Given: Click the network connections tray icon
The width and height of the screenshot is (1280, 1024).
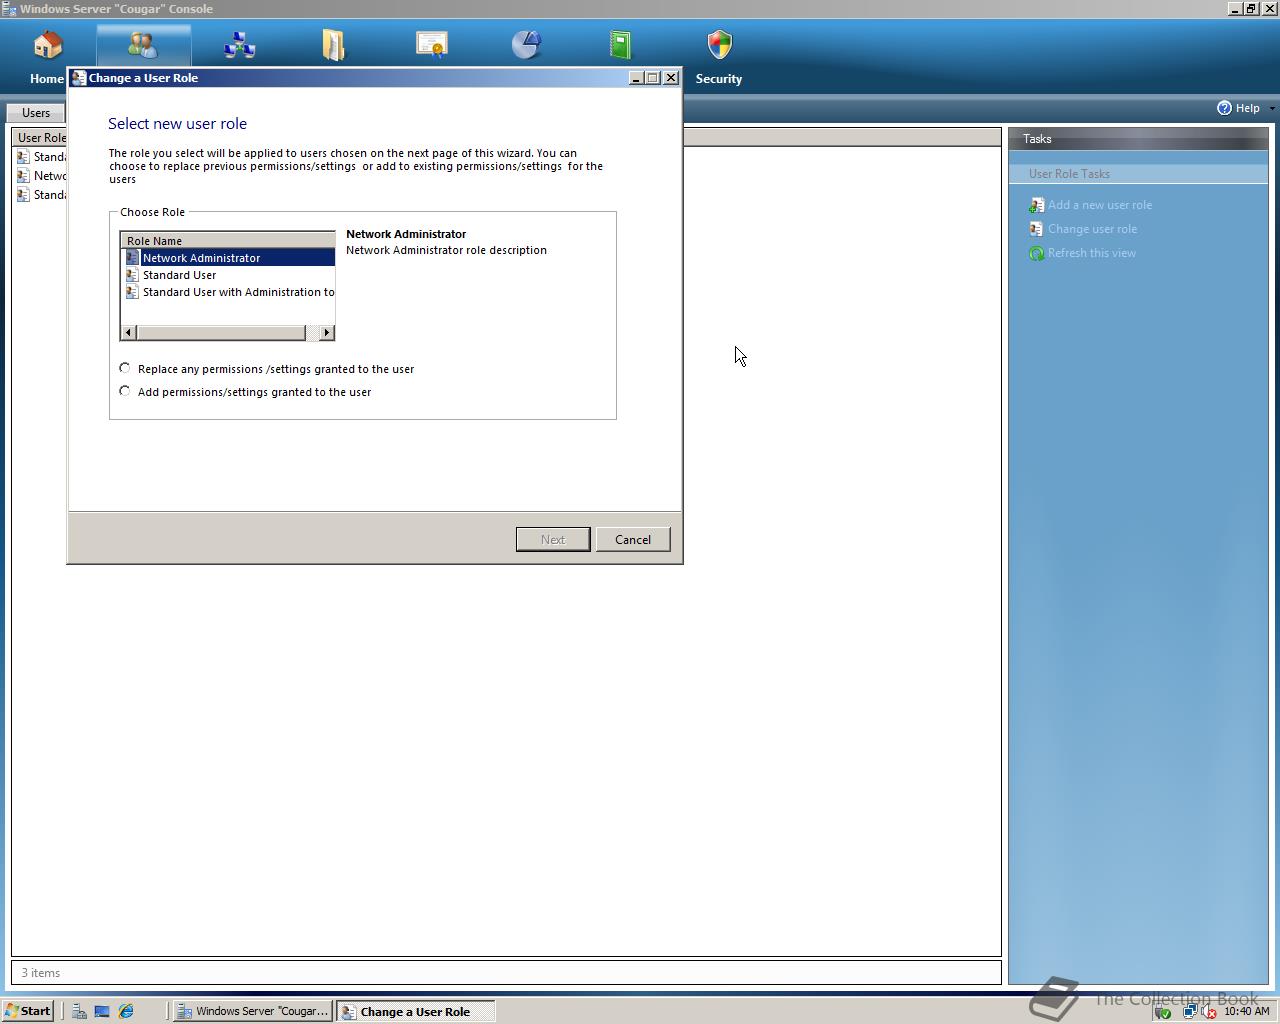Looking at the screenshot, I should coord(1189,1011).
